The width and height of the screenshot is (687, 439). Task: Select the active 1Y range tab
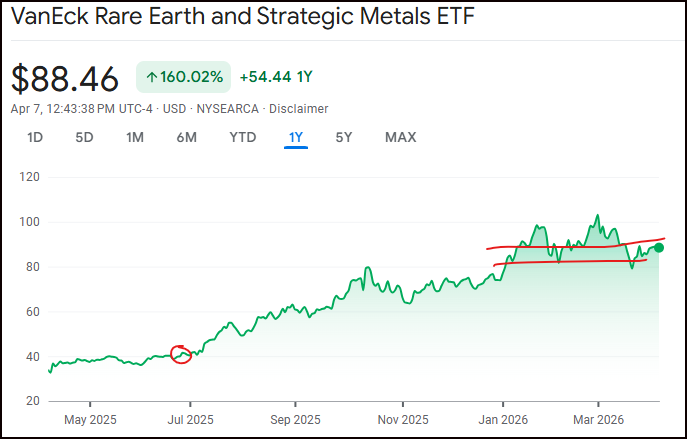coord(295,137)
